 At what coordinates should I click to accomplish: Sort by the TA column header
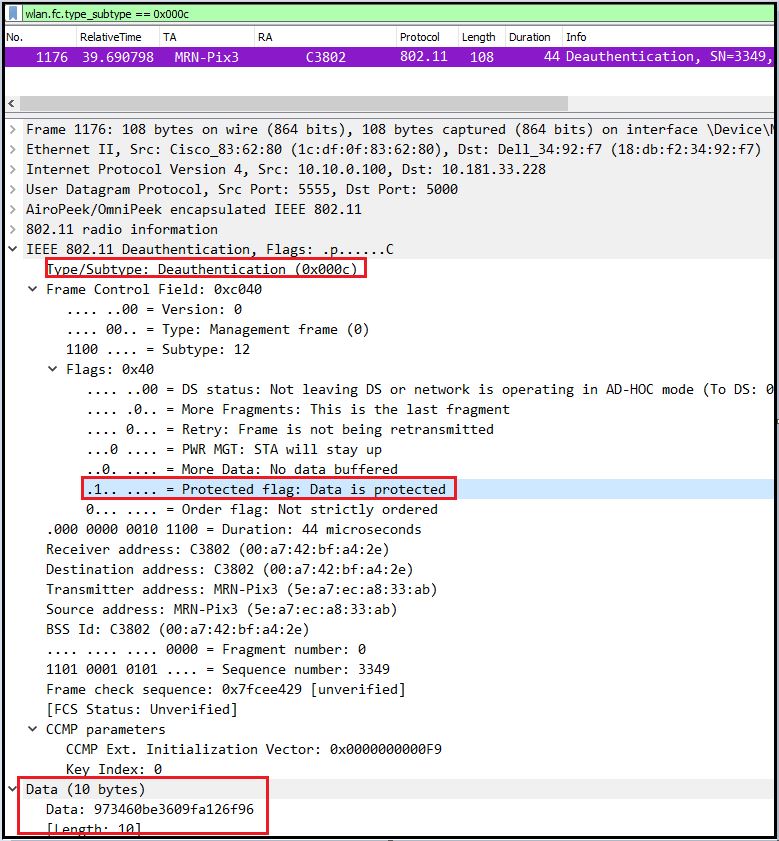click(207, 37)
